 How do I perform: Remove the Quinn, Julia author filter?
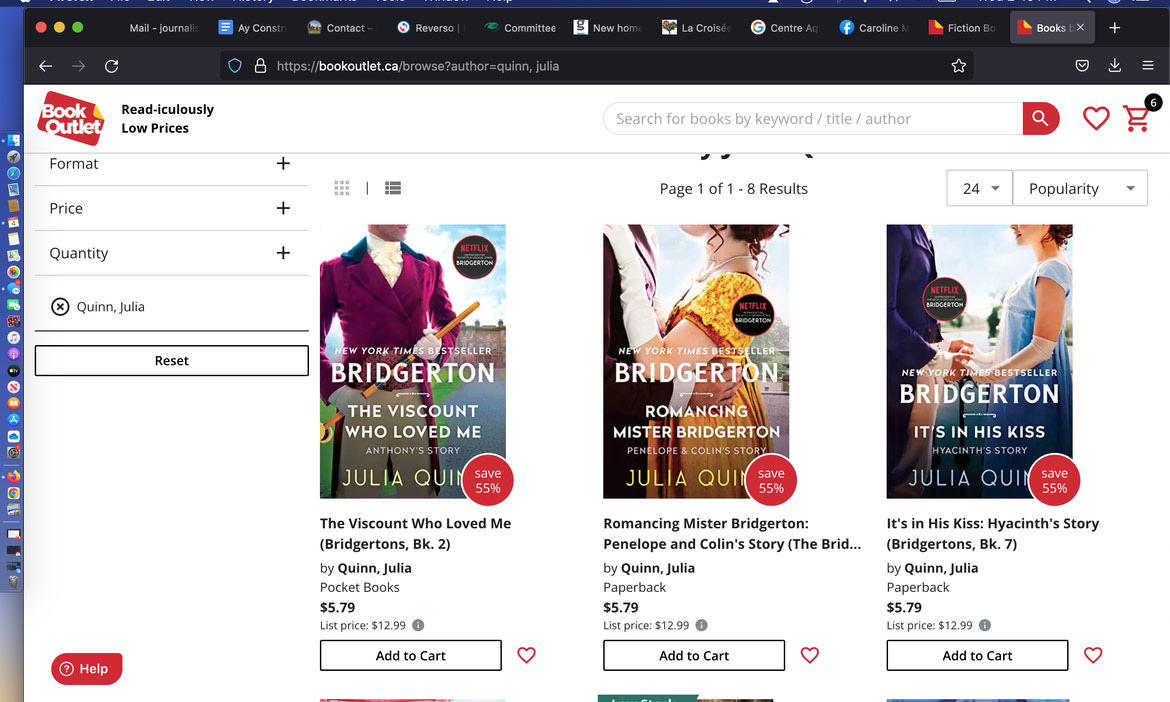point(60,307)
